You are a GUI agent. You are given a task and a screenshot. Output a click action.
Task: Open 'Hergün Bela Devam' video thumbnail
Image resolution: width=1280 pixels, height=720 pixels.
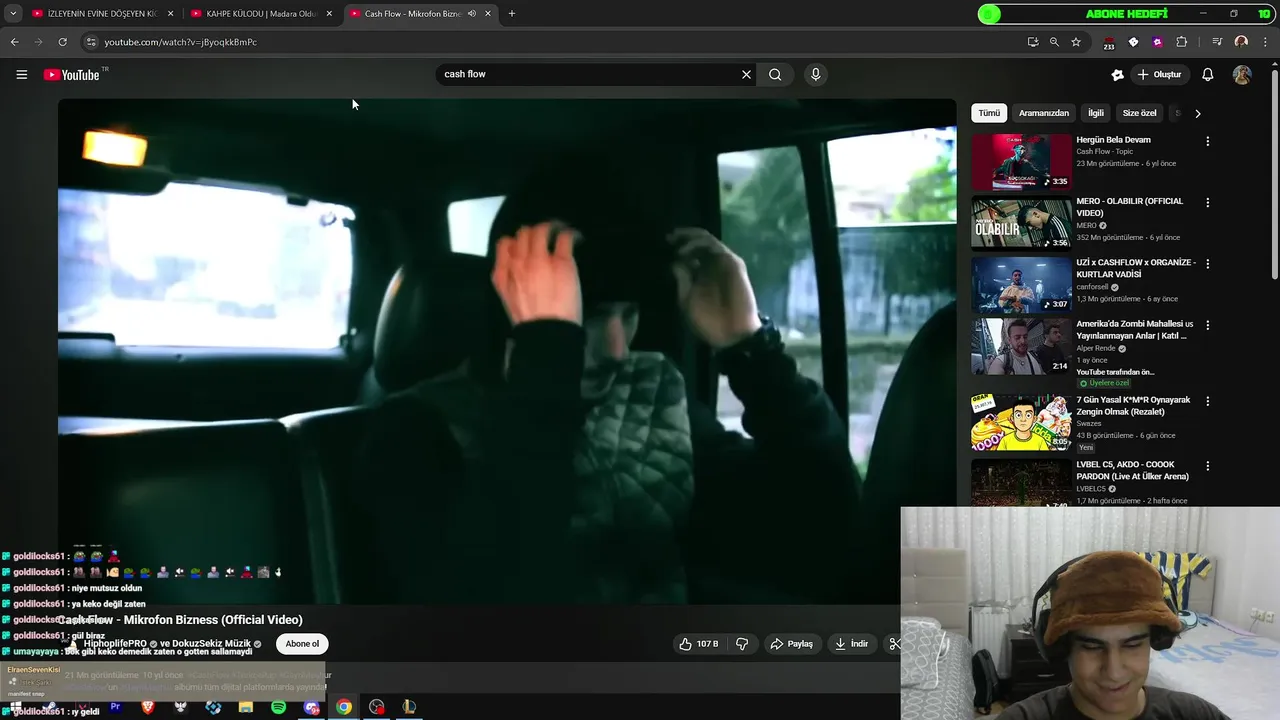tap(1021, 162)
